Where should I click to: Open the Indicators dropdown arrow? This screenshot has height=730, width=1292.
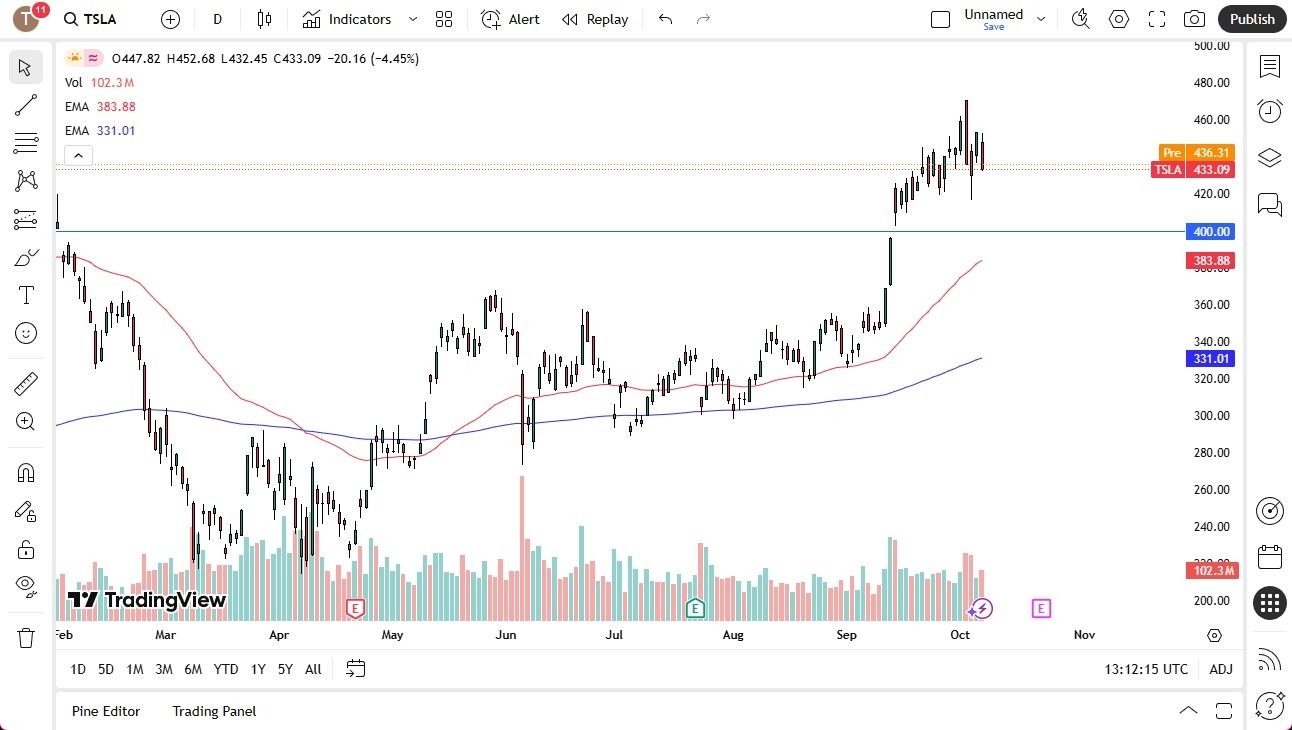click(411, 19)
